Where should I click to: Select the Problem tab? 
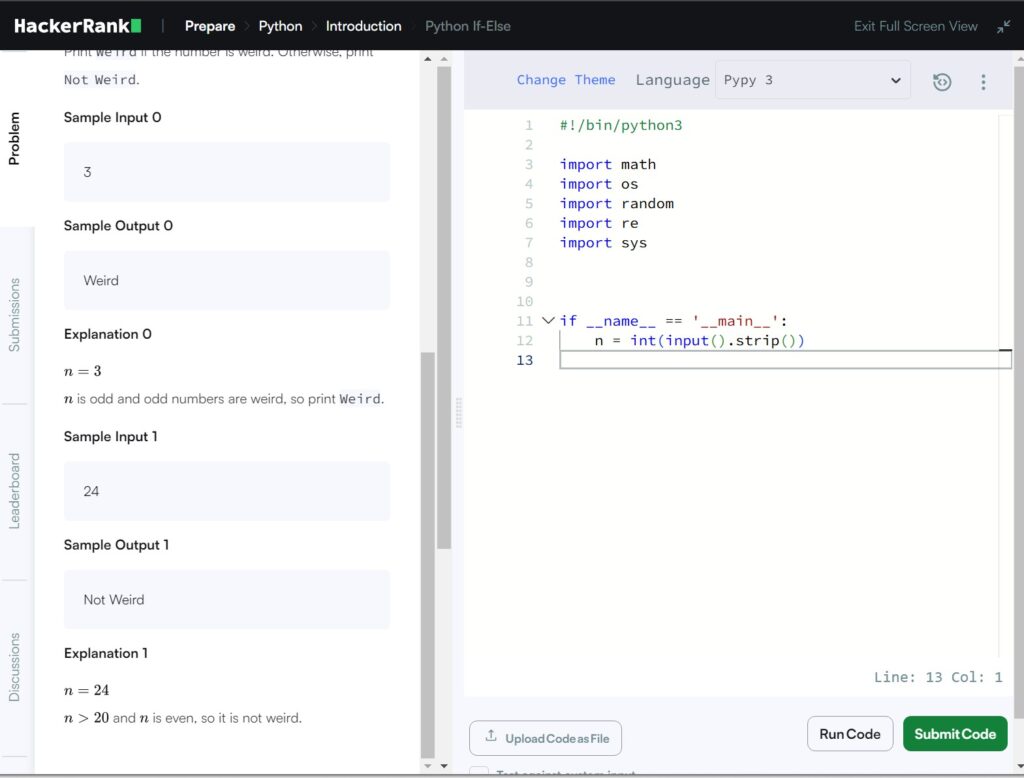point(15,138)
